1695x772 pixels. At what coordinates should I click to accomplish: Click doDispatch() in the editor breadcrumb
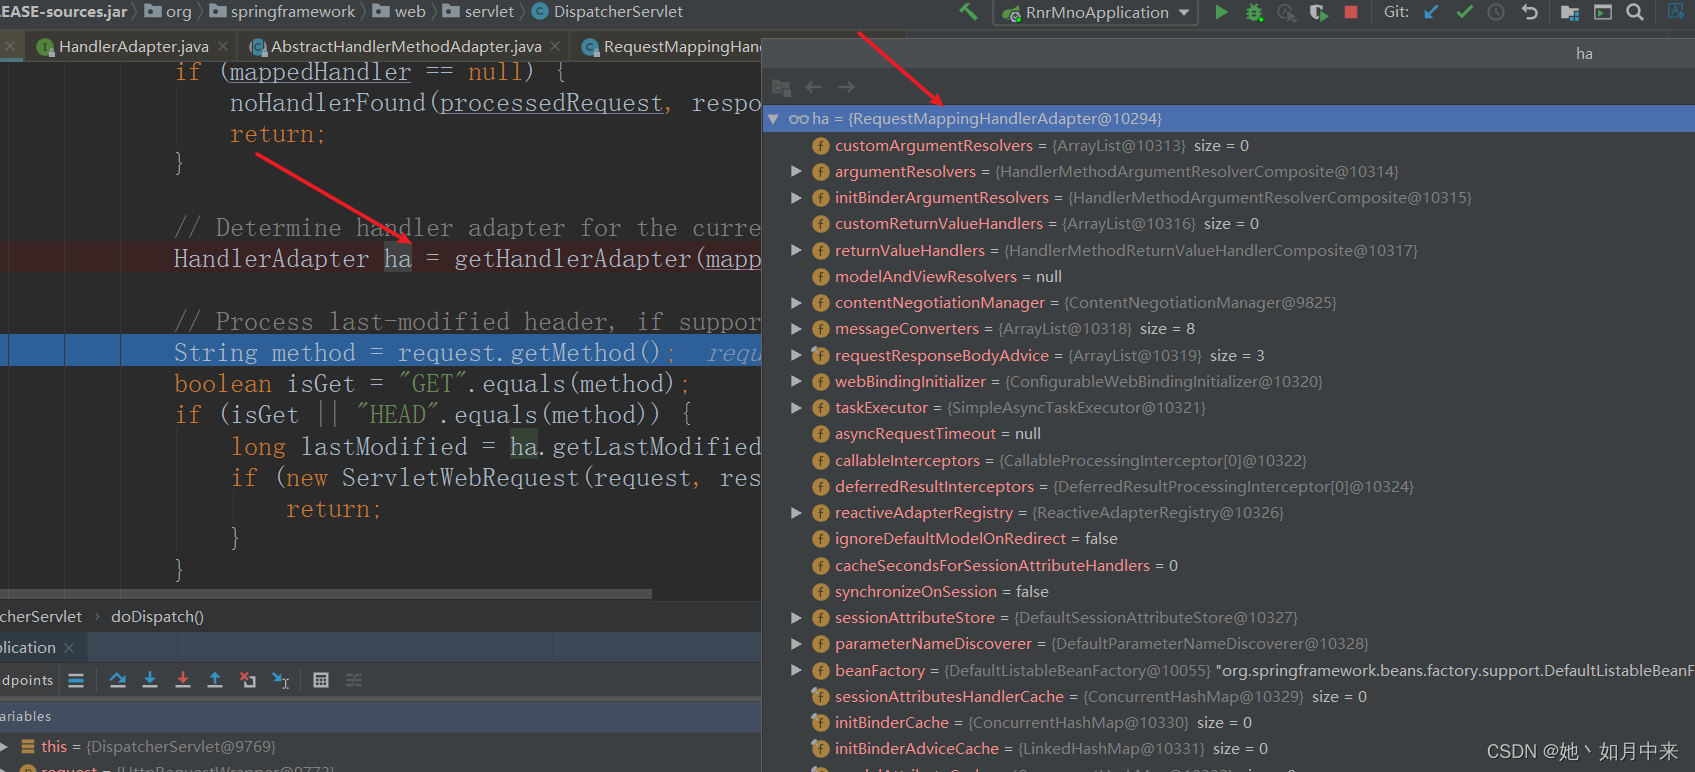coord(157,617)
